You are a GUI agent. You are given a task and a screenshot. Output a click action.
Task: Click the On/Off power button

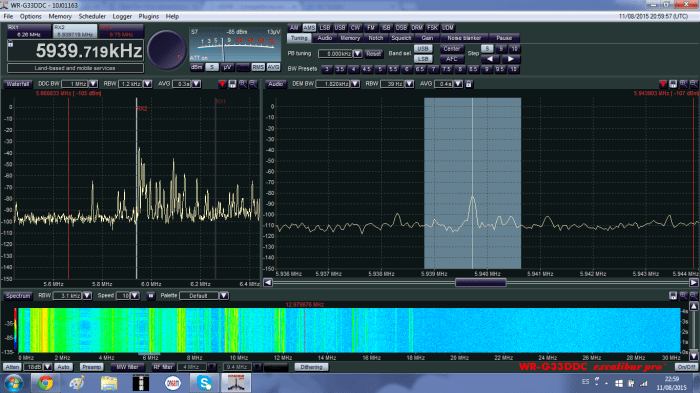click(686, 367)
